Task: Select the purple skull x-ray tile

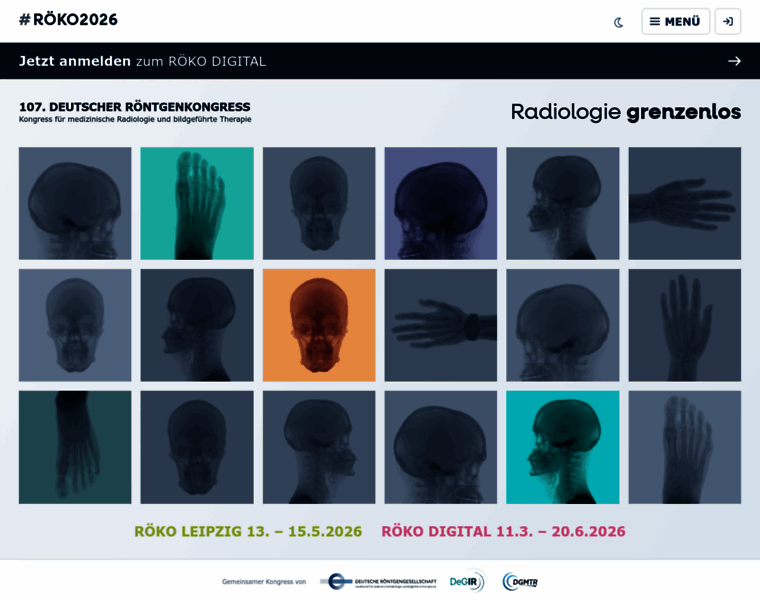Action: (x=441, y=203)
